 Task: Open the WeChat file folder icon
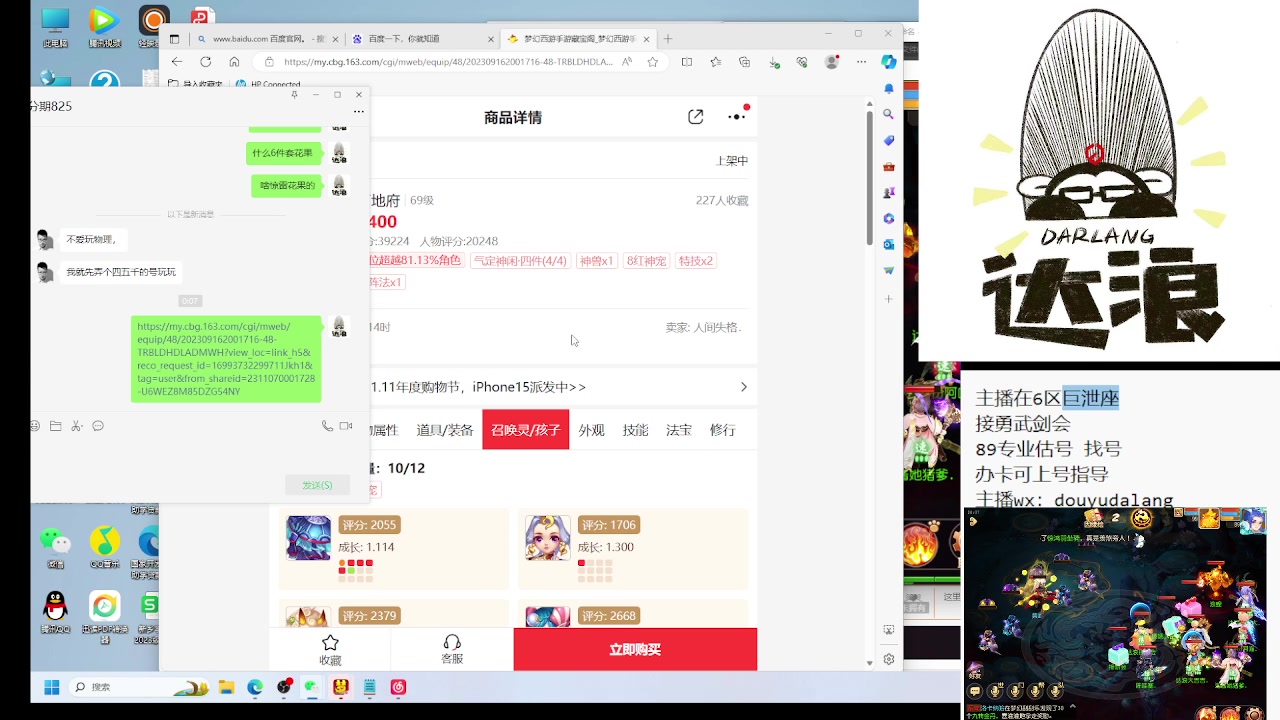click(x=56, y=426)
